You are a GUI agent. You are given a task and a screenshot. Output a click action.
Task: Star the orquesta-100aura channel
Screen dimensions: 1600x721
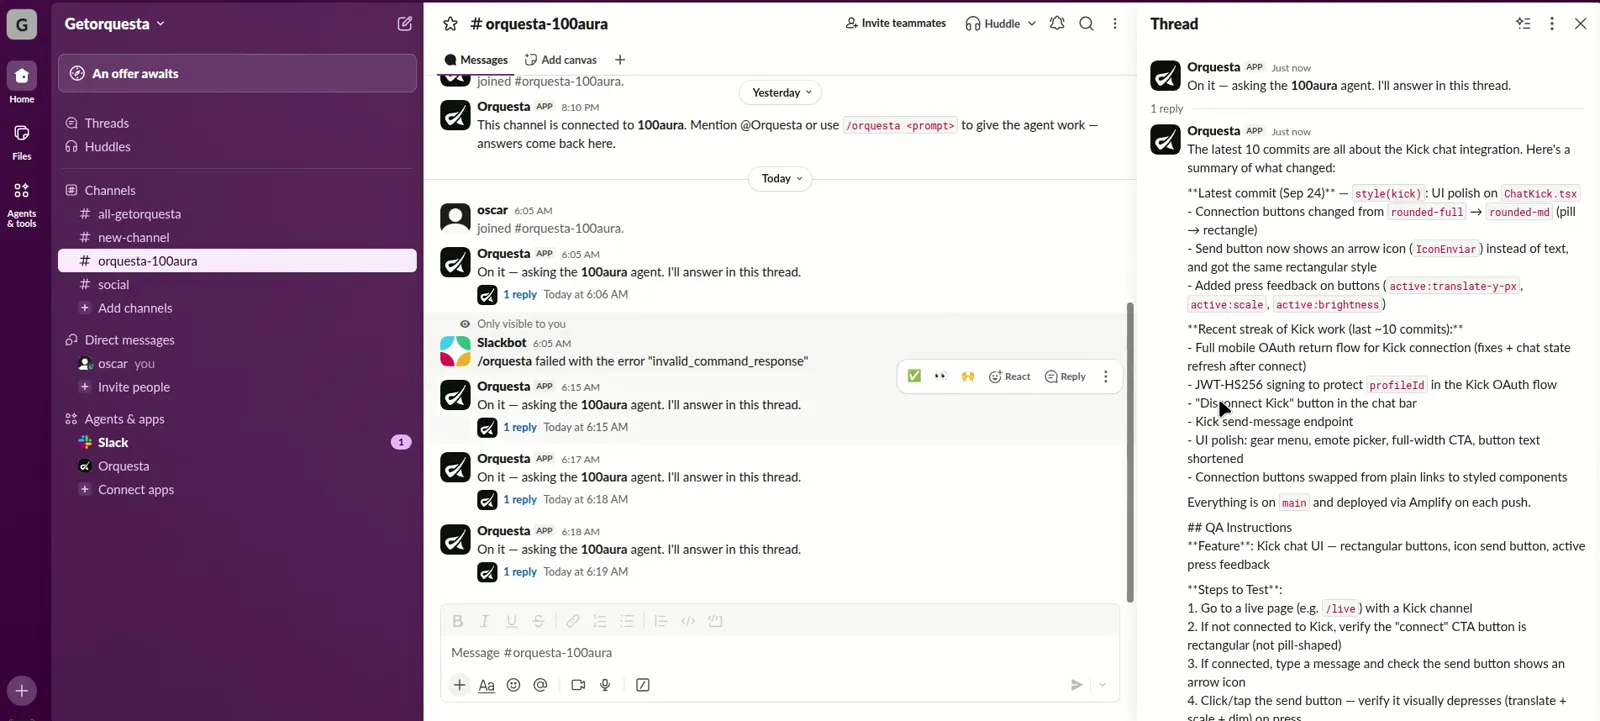point(451,24)
